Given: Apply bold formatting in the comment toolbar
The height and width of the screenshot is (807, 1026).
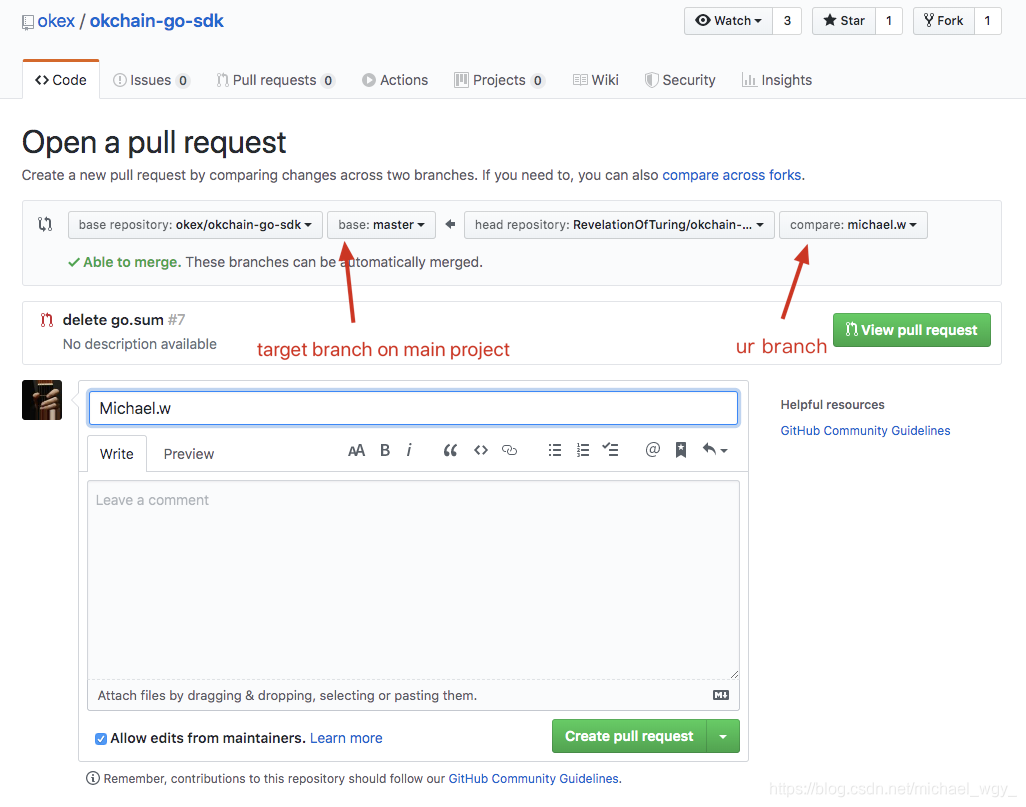Looking at the screenshot, I should click(x=385, y=450).
